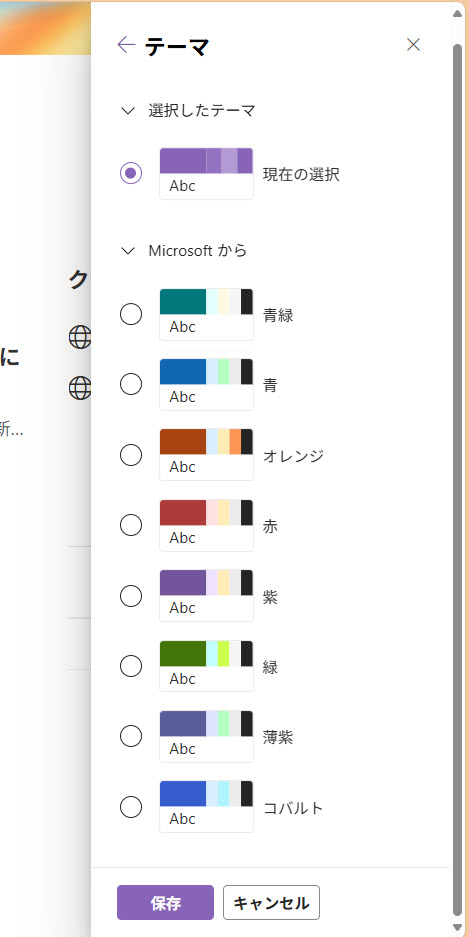Select the 青緑 theme radio button
The height and width of the screenshot is (937, 469).
tap(131, 314)
